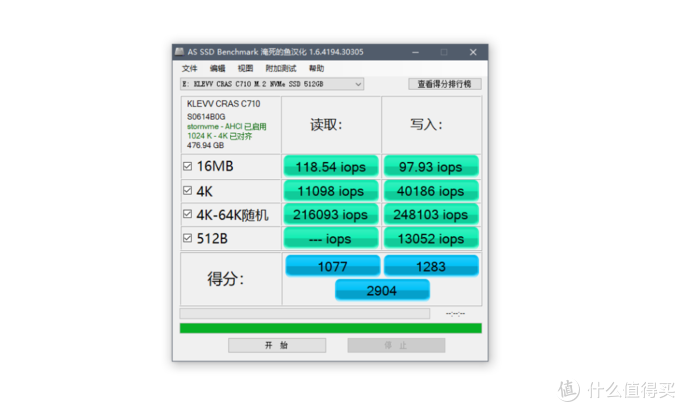Image resolution: width=680 pixels, height=407 pixels.
Task: Click the 停止 stop button
Action: tap(396, 345)
